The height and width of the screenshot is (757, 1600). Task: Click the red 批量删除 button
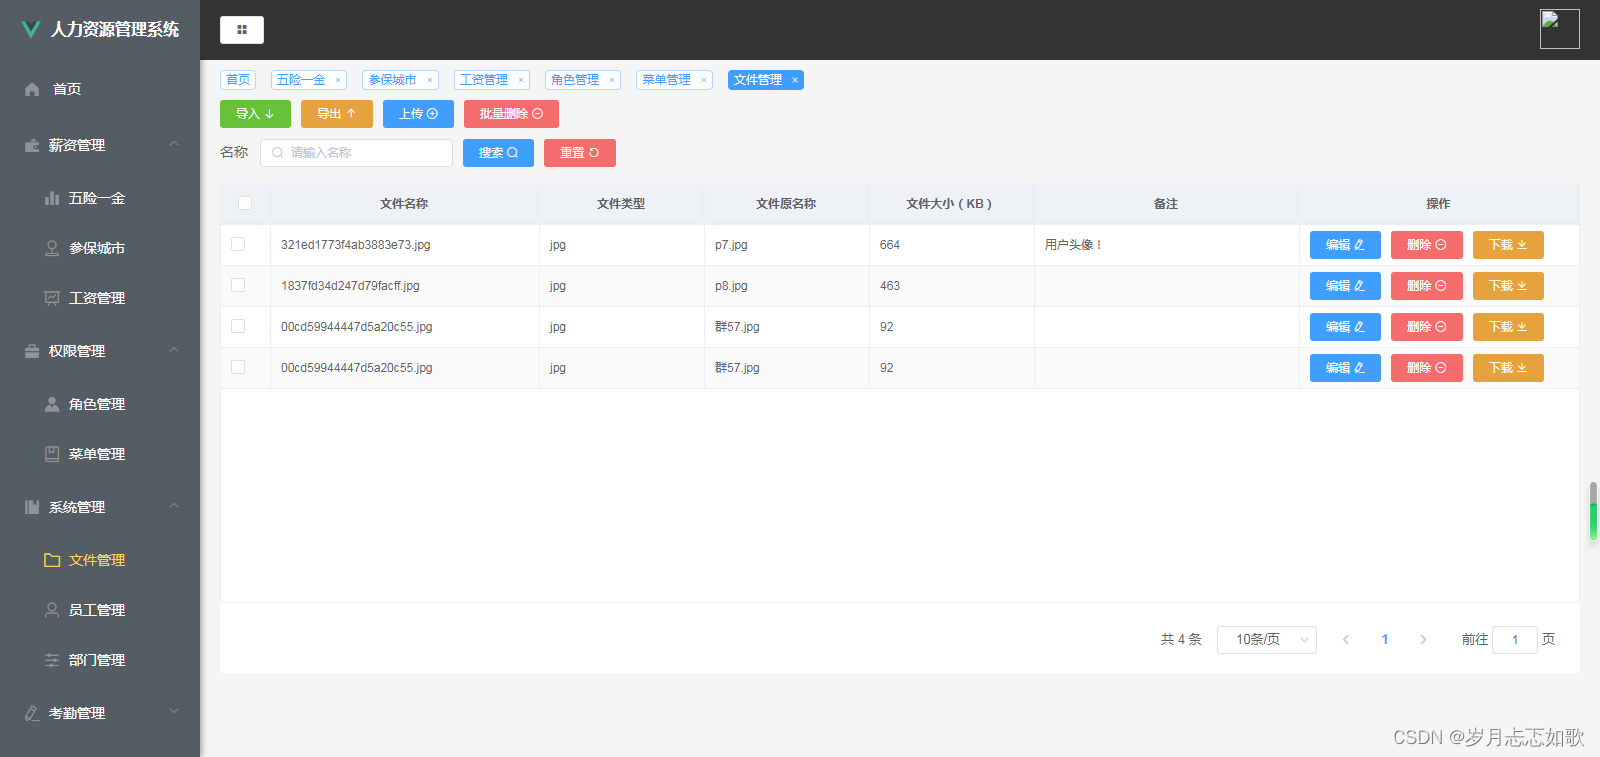[511, 114]
